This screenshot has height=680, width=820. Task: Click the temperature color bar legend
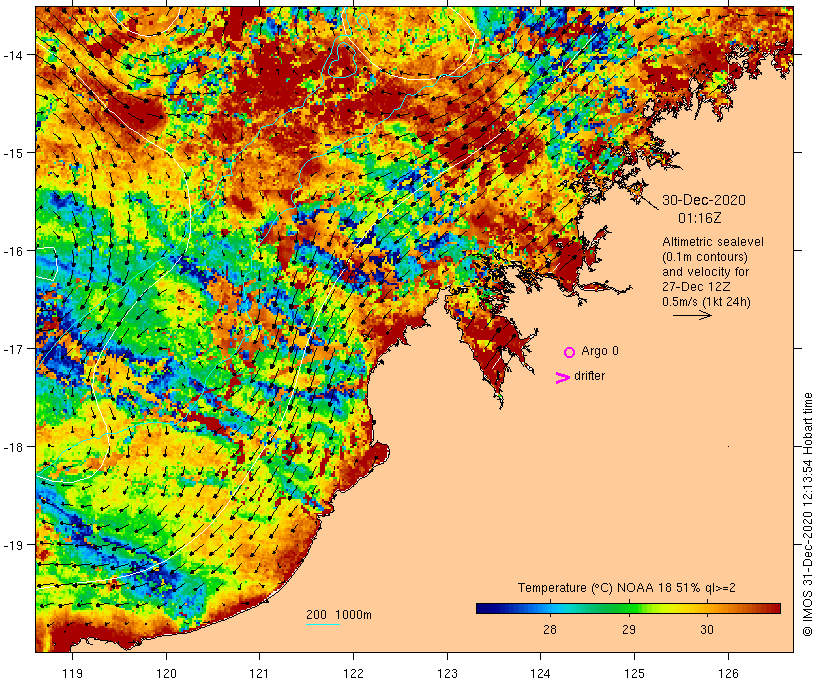point(628,608)
